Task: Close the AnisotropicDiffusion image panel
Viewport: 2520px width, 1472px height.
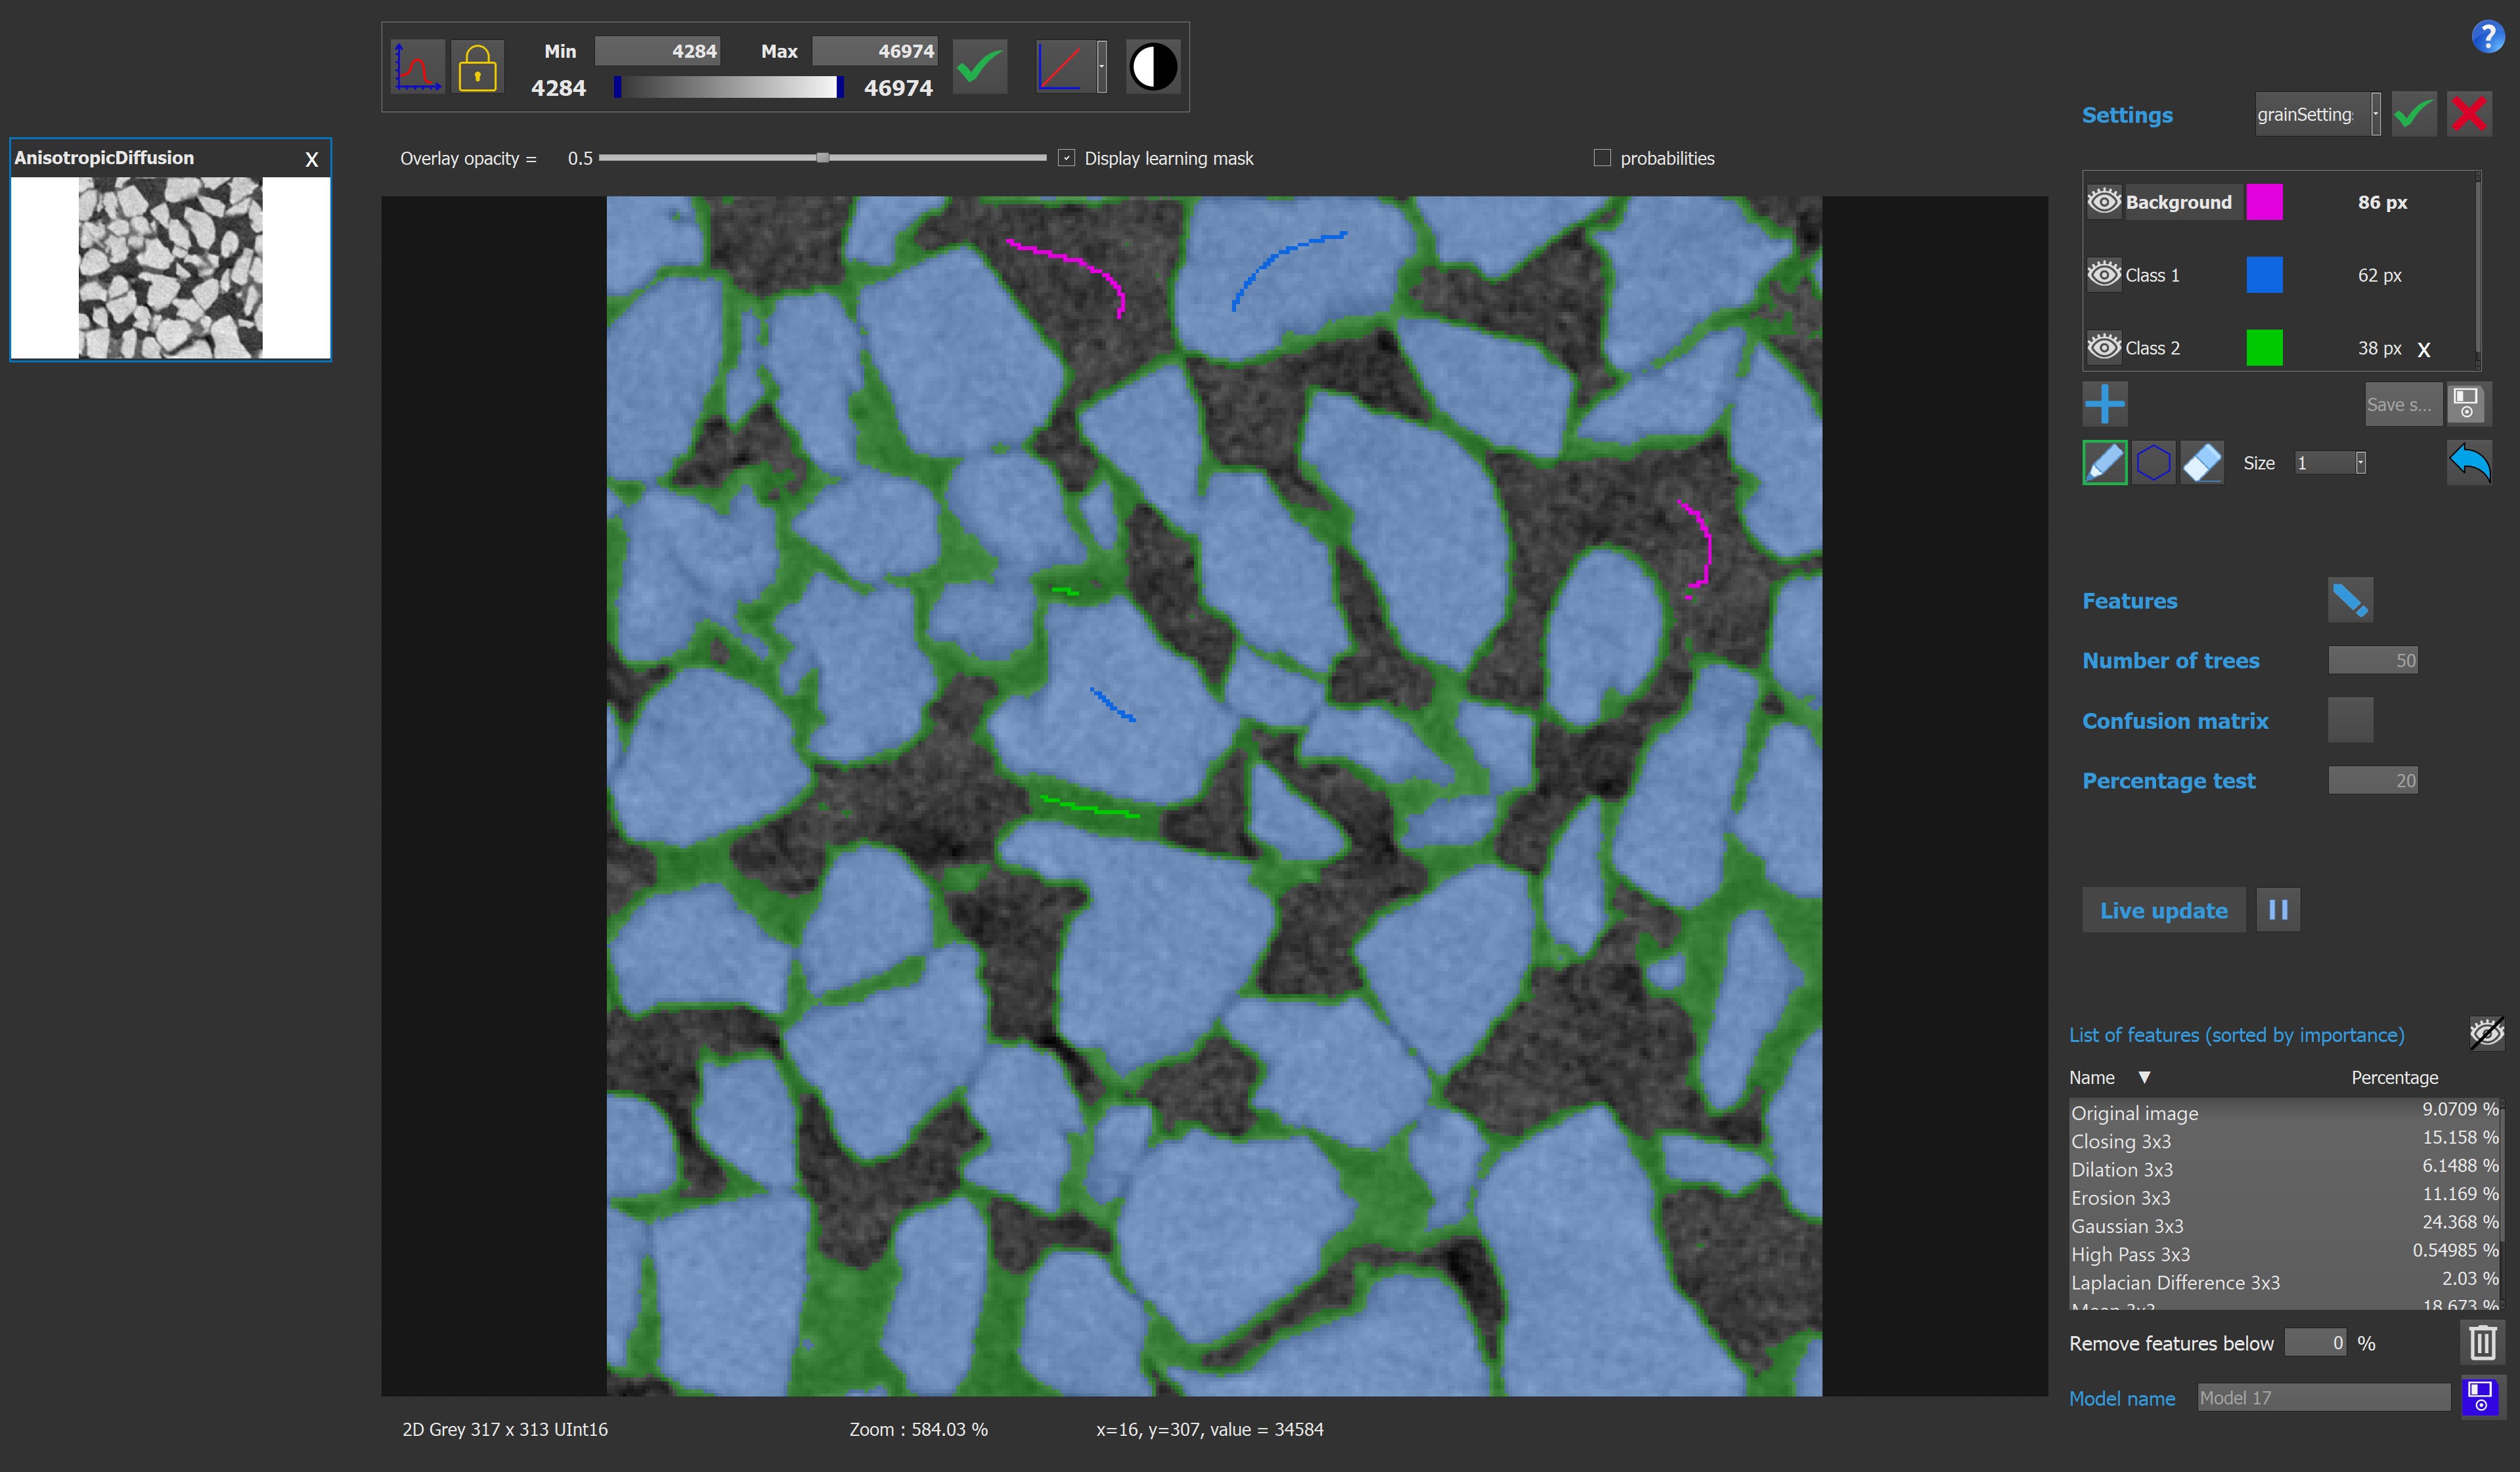Action: pyautogui.click(x=311, y=159)
